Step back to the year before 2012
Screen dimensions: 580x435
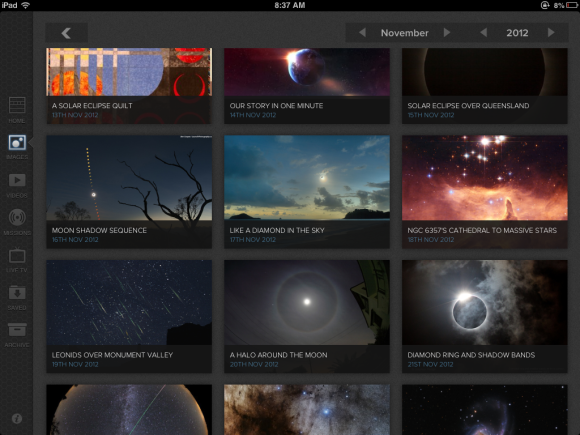tap(483, 33)
